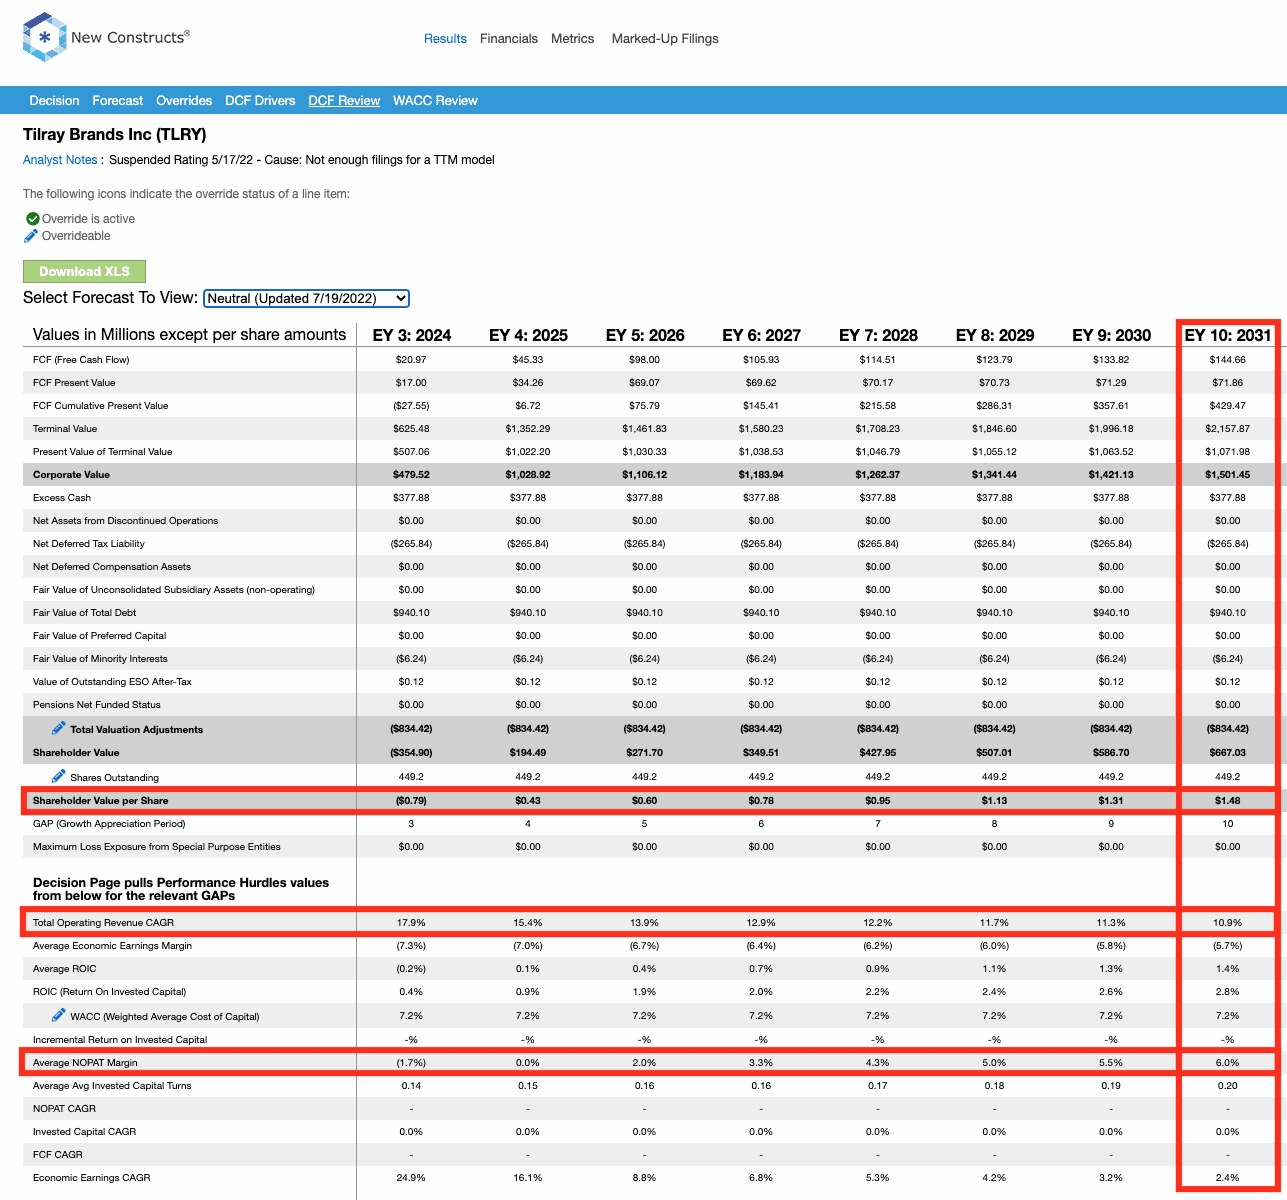Click the EY 3: 2024 column header
1287x1200 pixels.
click(x=412, y=335)
